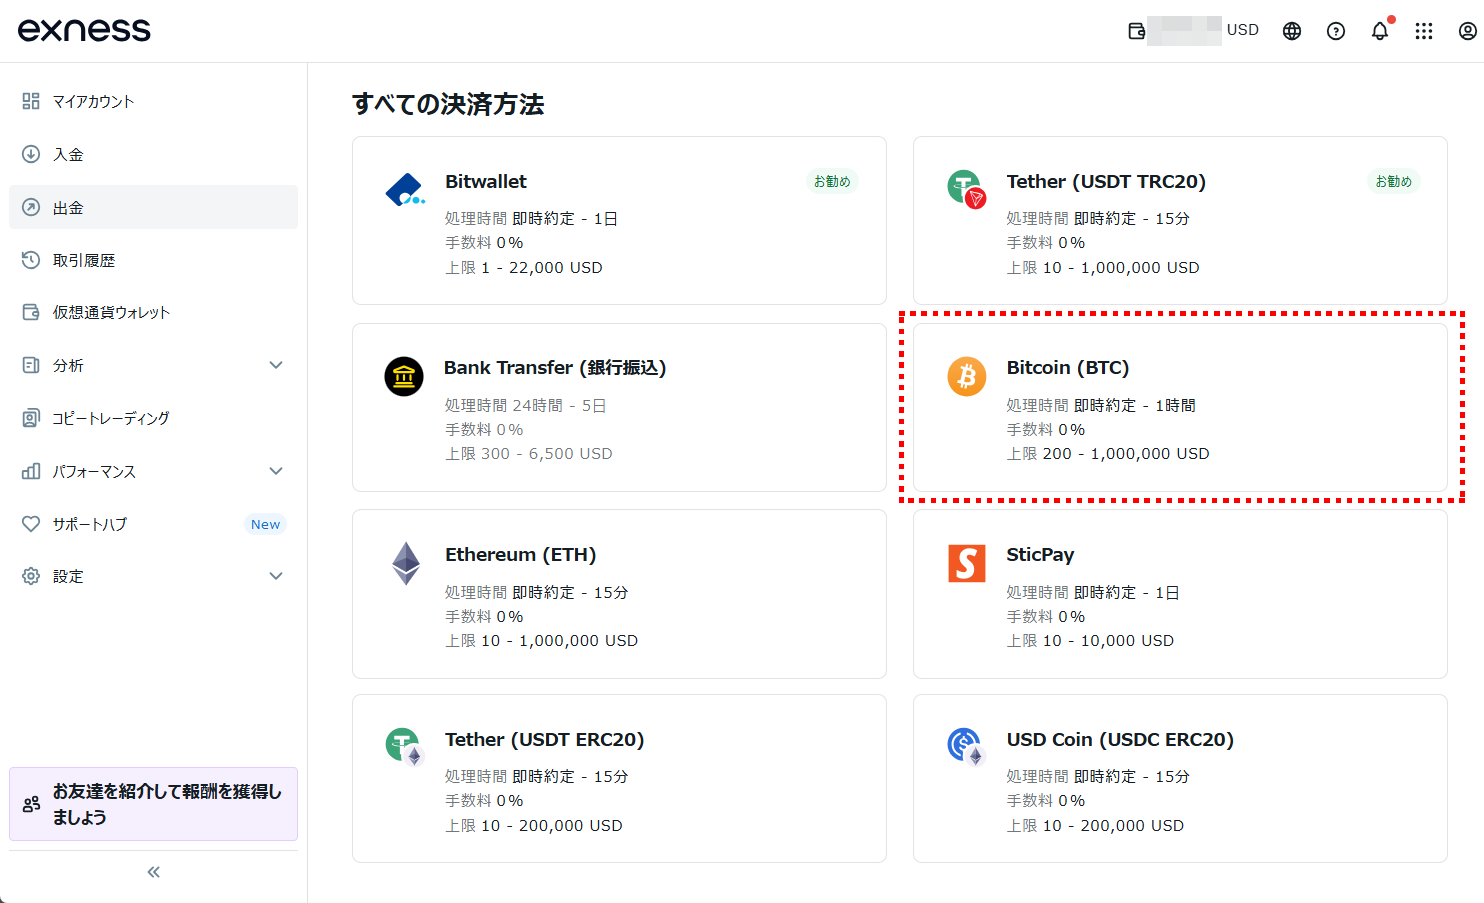Click the account profile icon
Viewport: 1484px width, 903px height.
pos(1466,31)
